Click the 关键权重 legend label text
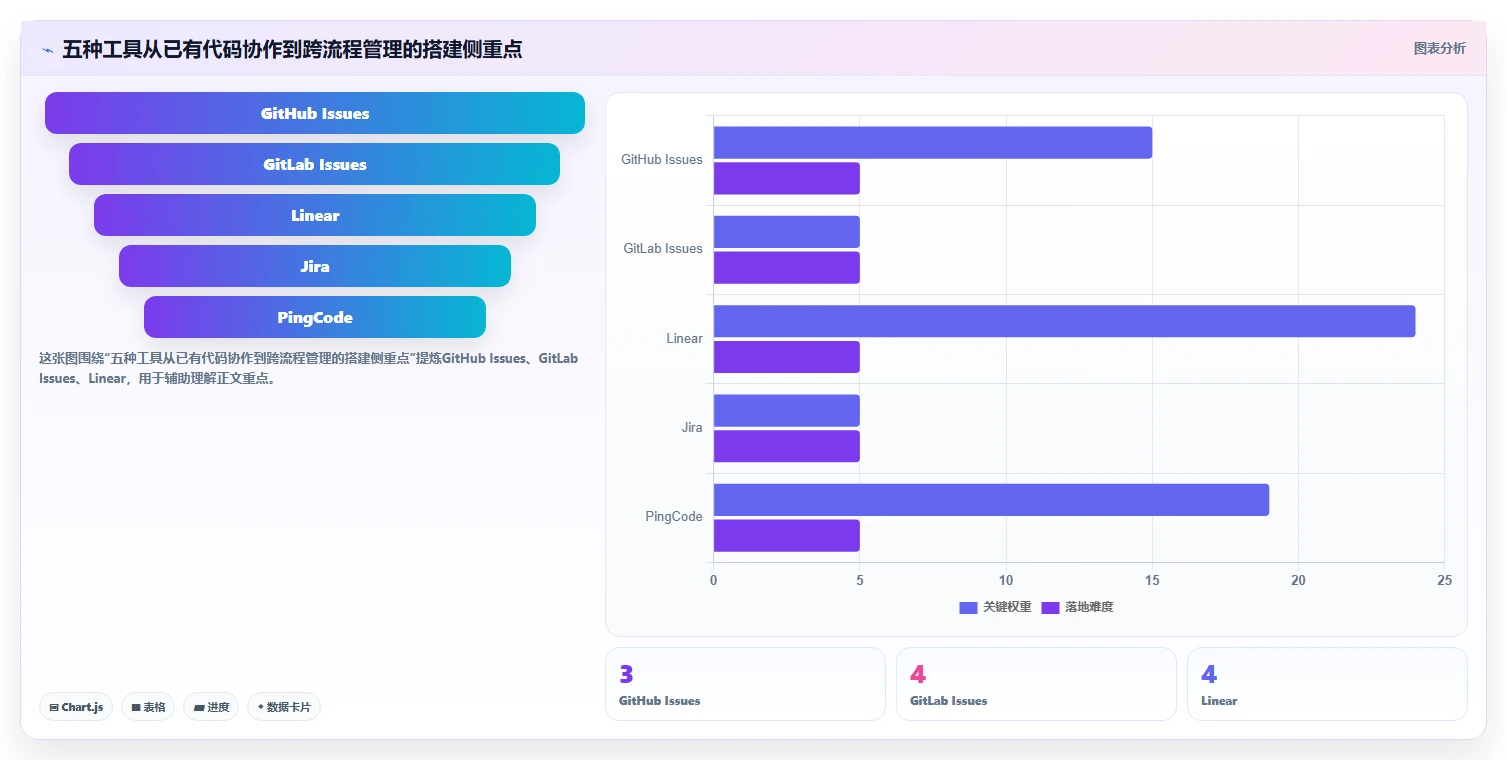Image resolution: width=1507 pixels, height=760 pixels. coord(1007,607)
